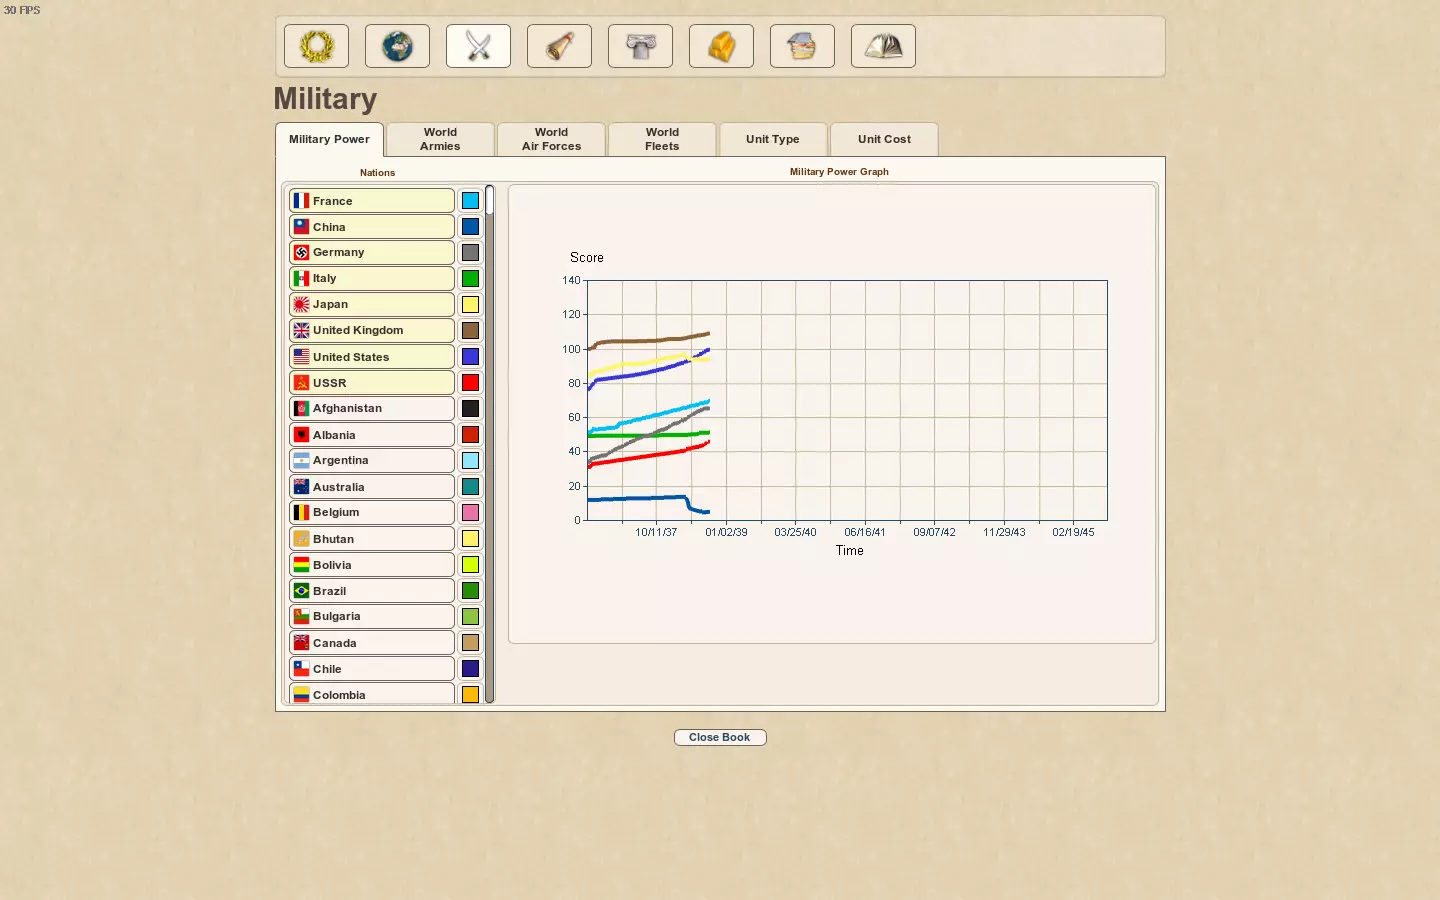
Task: Click the Military Power Graph plot area
Action: 847,400
